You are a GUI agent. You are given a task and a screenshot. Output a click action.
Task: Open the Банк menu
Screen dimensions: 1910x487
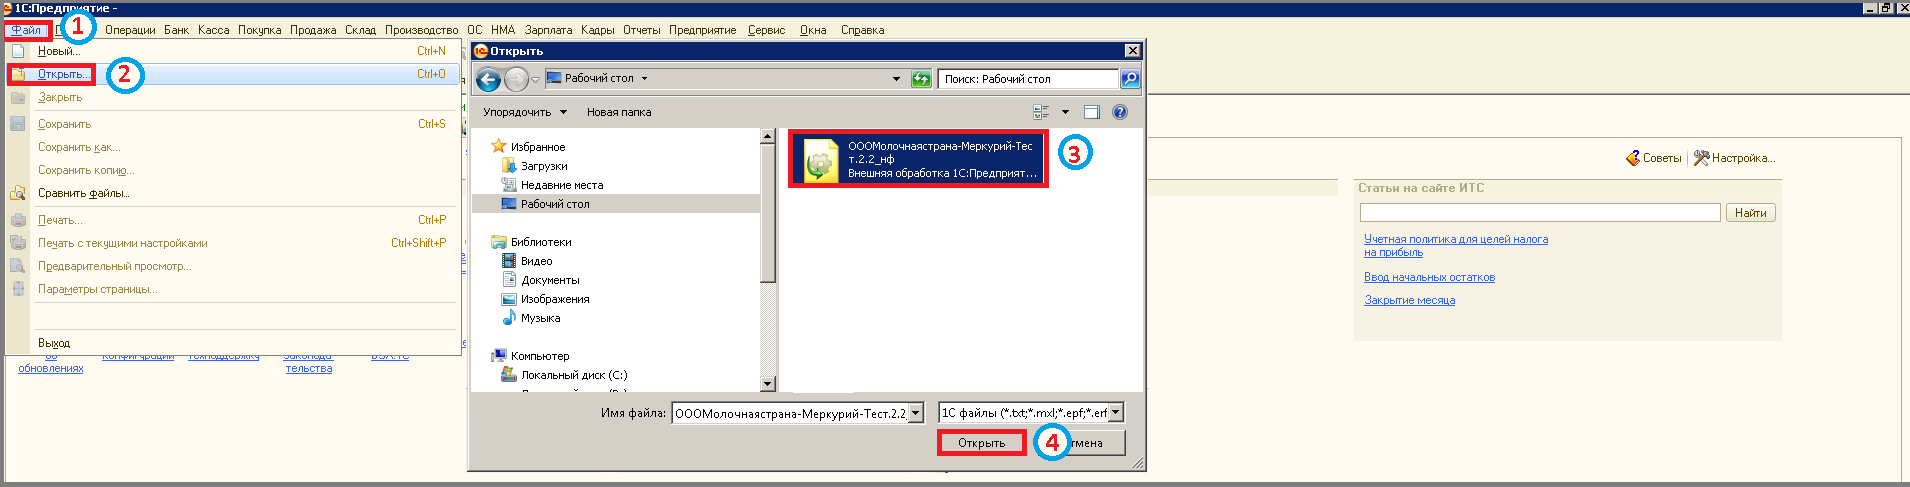(176, 30)
